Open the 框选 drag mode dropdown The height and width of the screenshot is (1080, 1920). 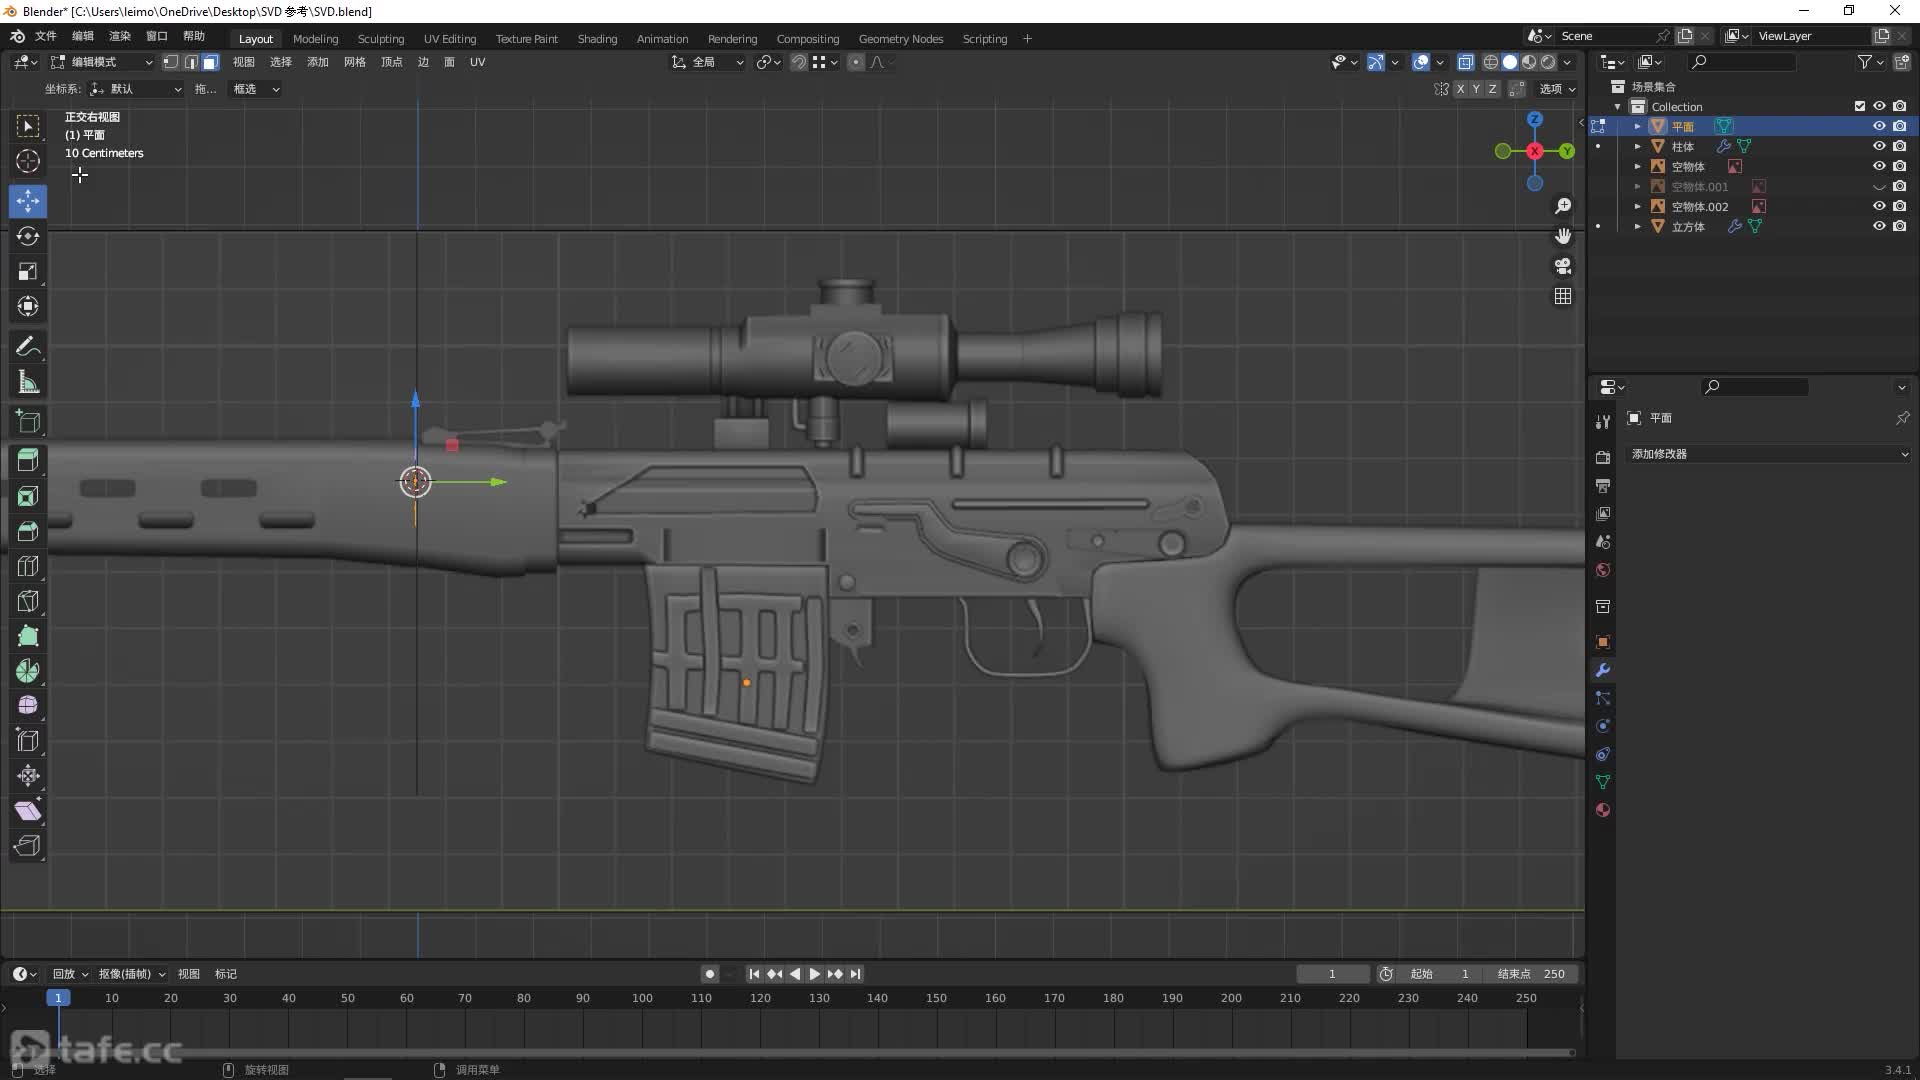pyautogui.click(x=255, y=89)
